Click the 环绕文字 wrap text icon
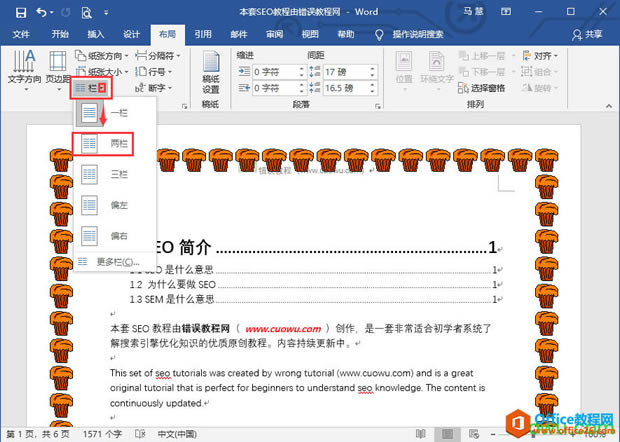This screenshot has height=442, width=620. pyautogui.click(x=437, y=70)
